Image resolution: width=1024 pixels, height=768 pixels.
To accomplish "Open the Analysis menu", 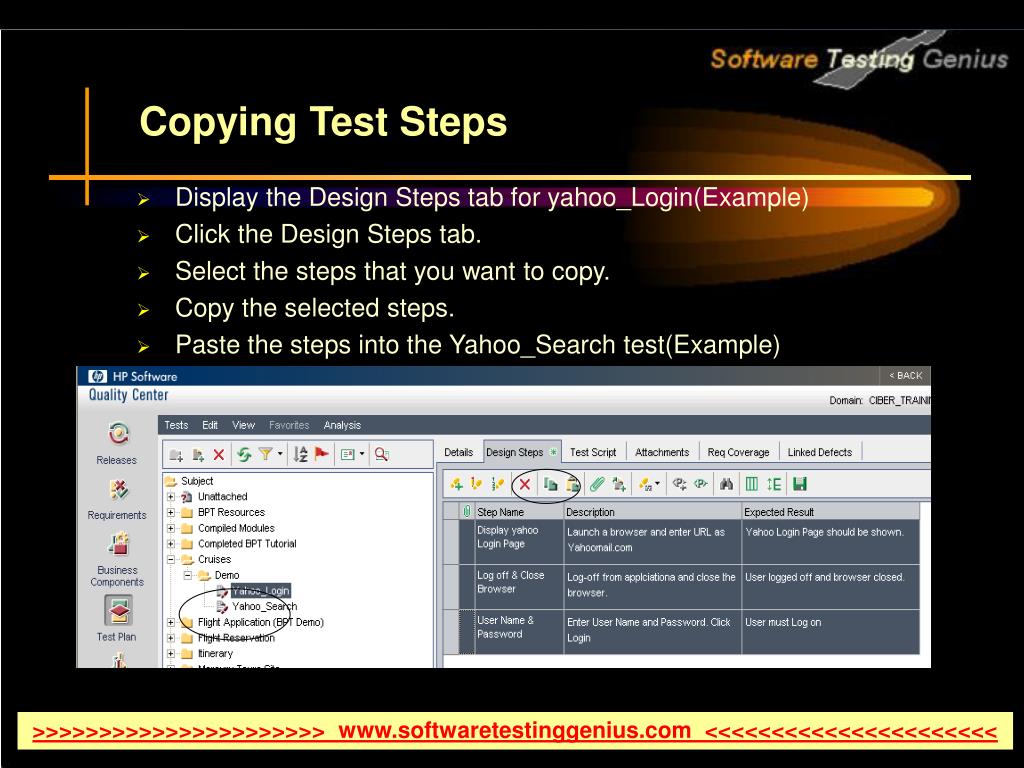I will [342, 424].
